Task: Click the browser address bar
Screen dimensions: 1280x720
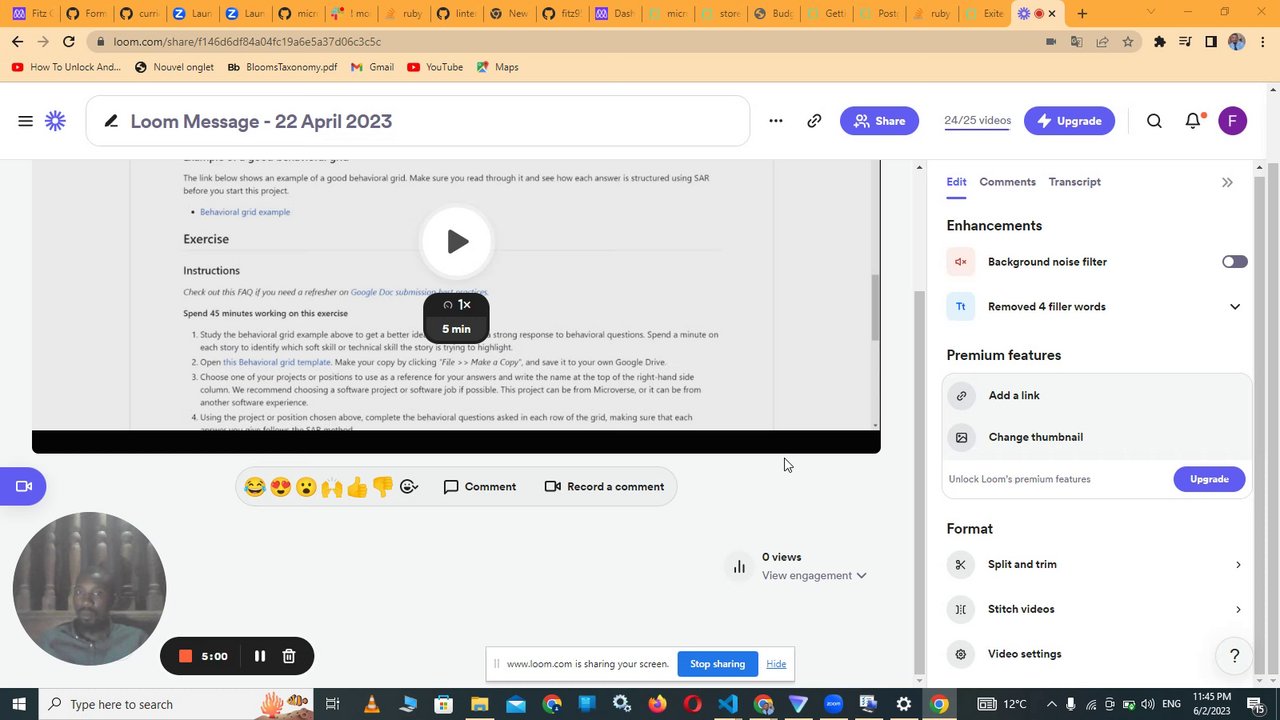Action: tap(570, 42)
